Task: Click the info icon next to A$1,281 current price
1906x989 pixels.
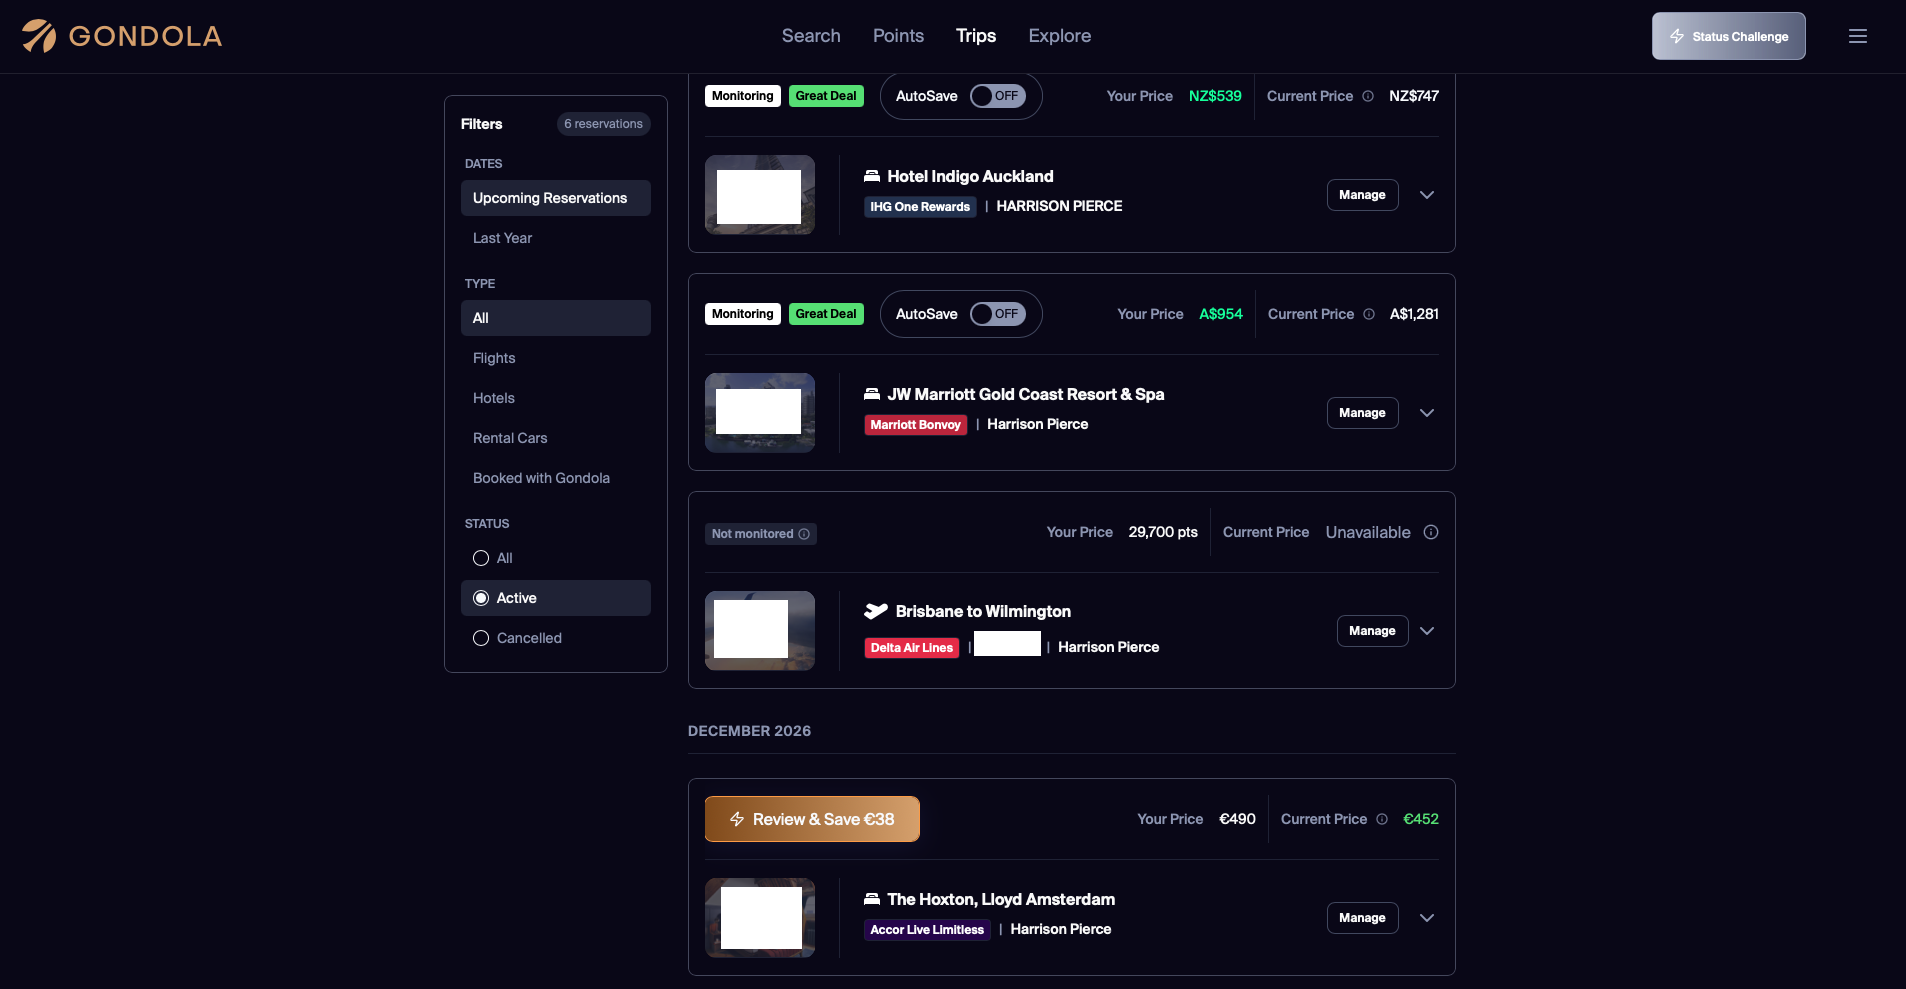Action: click(1369, 314)
